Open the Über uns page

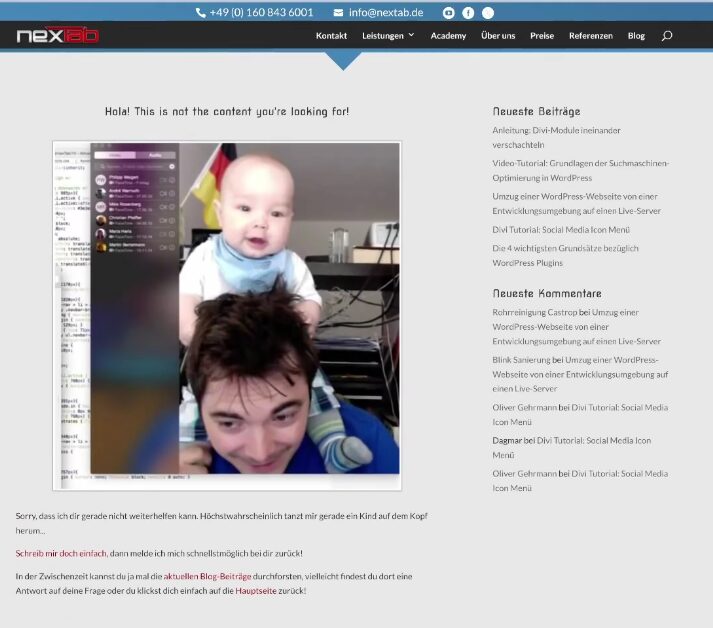tap(498, 36)
